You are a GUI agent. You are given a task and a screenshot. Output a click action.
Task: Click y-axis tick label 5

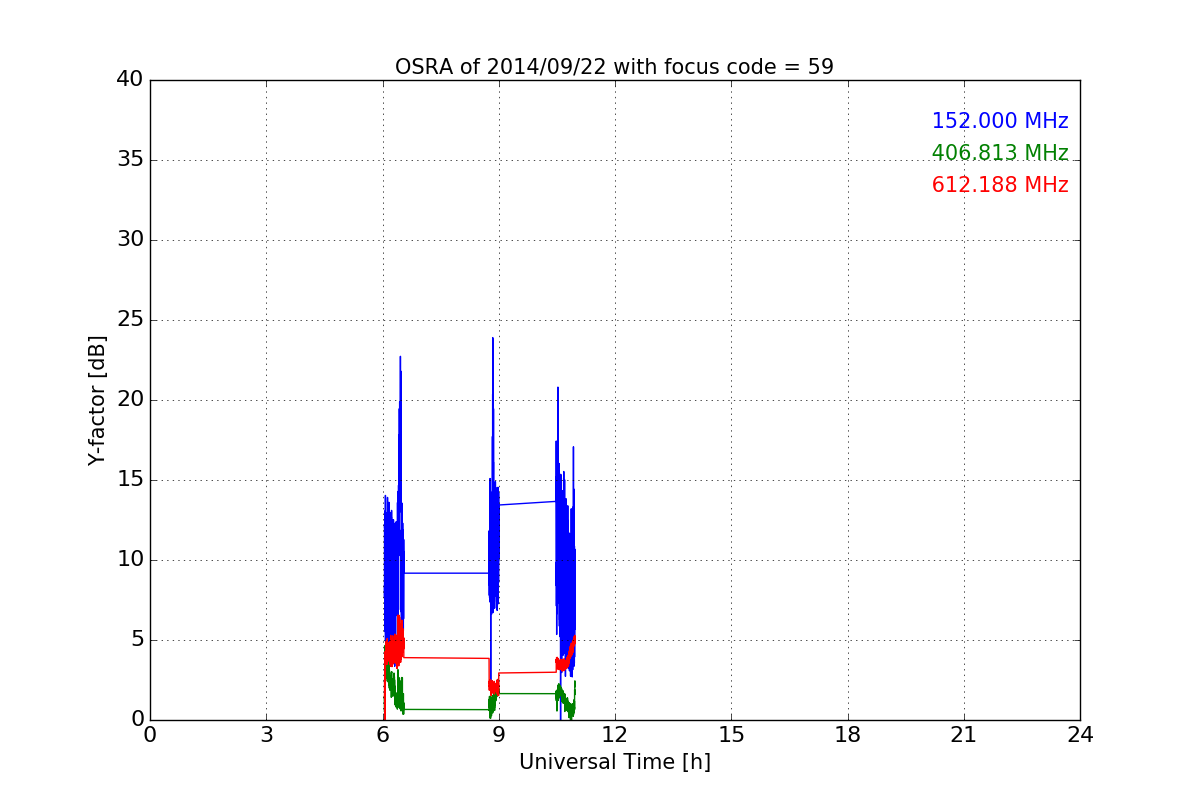(137, 640)
